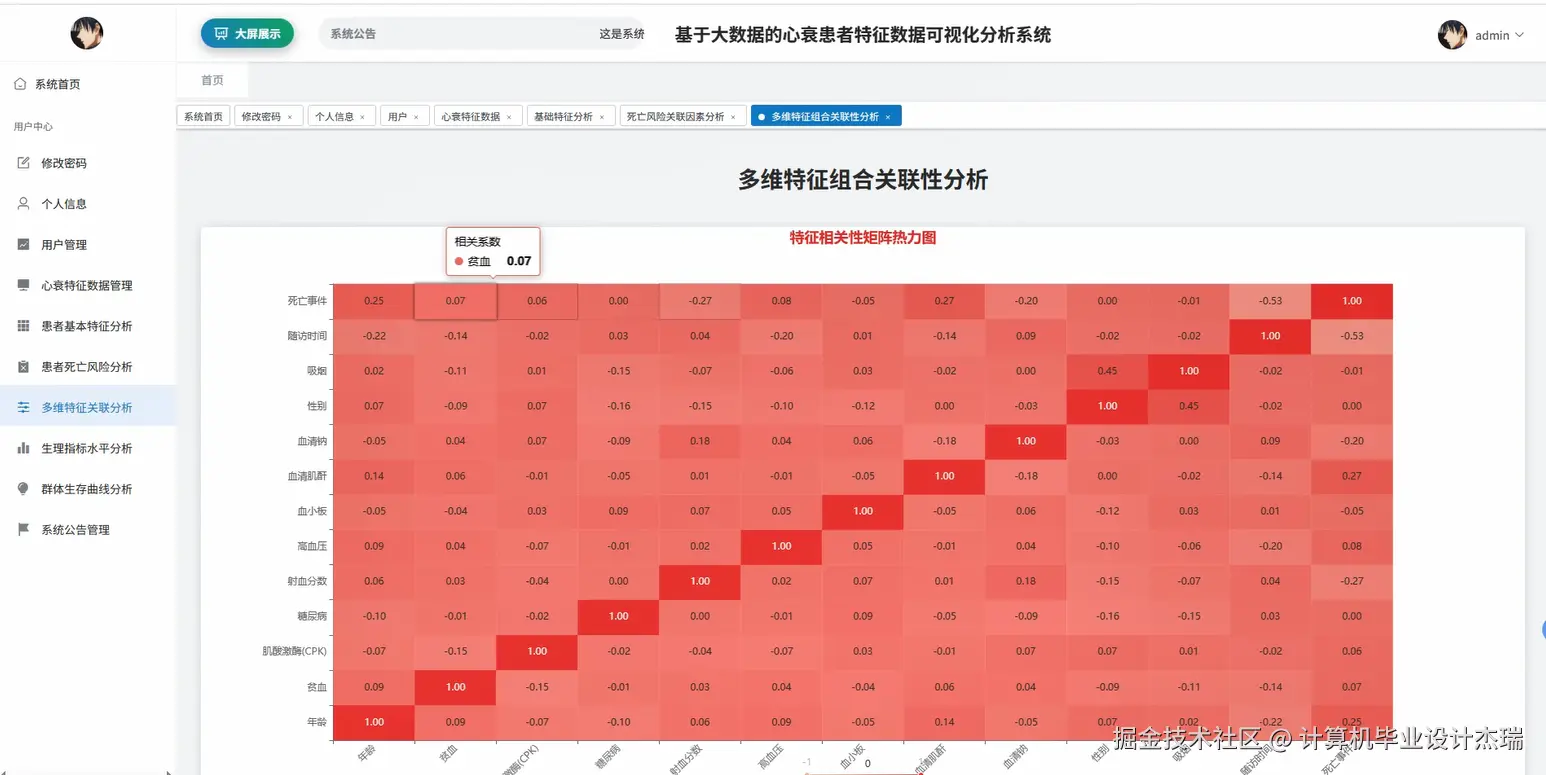Viewport: 1546px width, 775px height.
Task: Close the 心衰特征数据 tab
Action: (509, 117)
